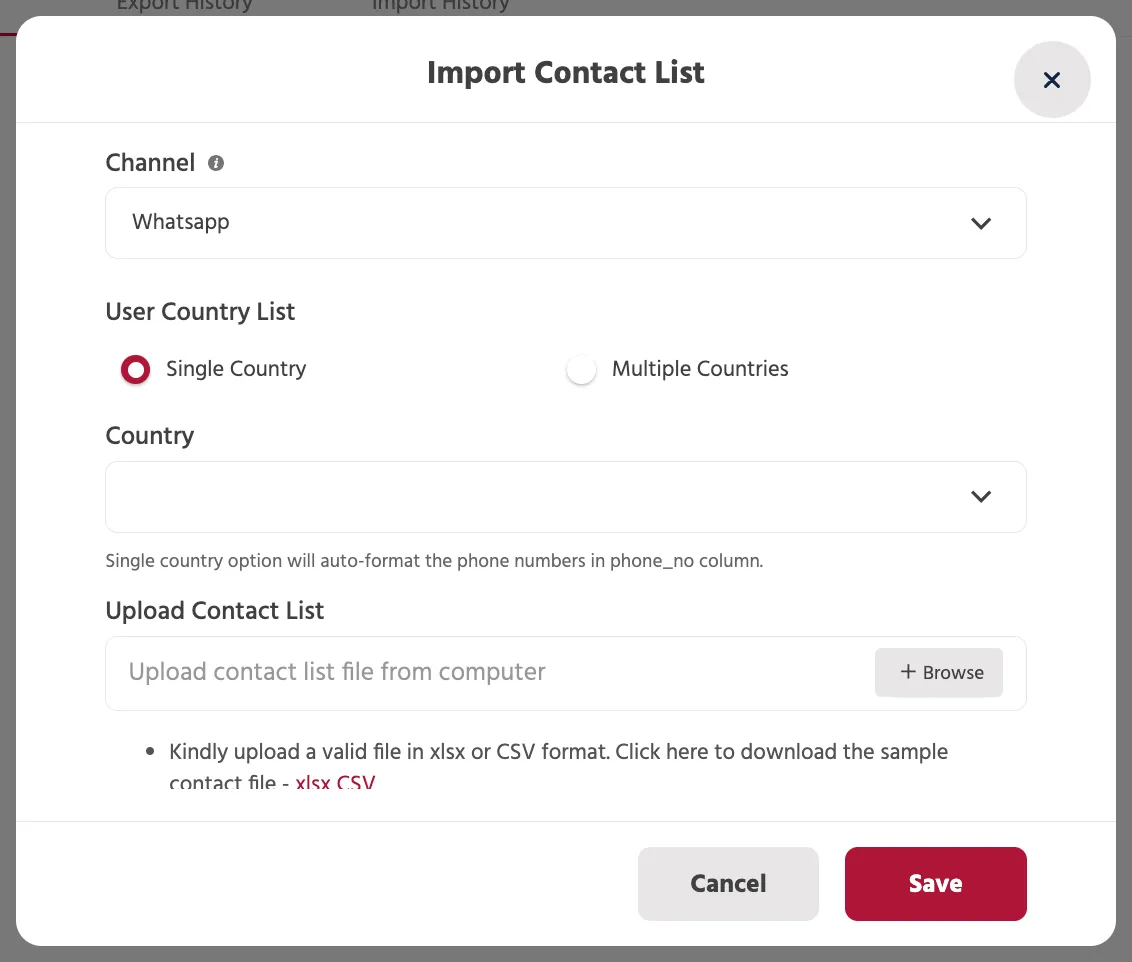The height and width of the screenshot is (962, 1132).
Task: Click the bullet point beside upload instructions
Action: click(150, 751)
